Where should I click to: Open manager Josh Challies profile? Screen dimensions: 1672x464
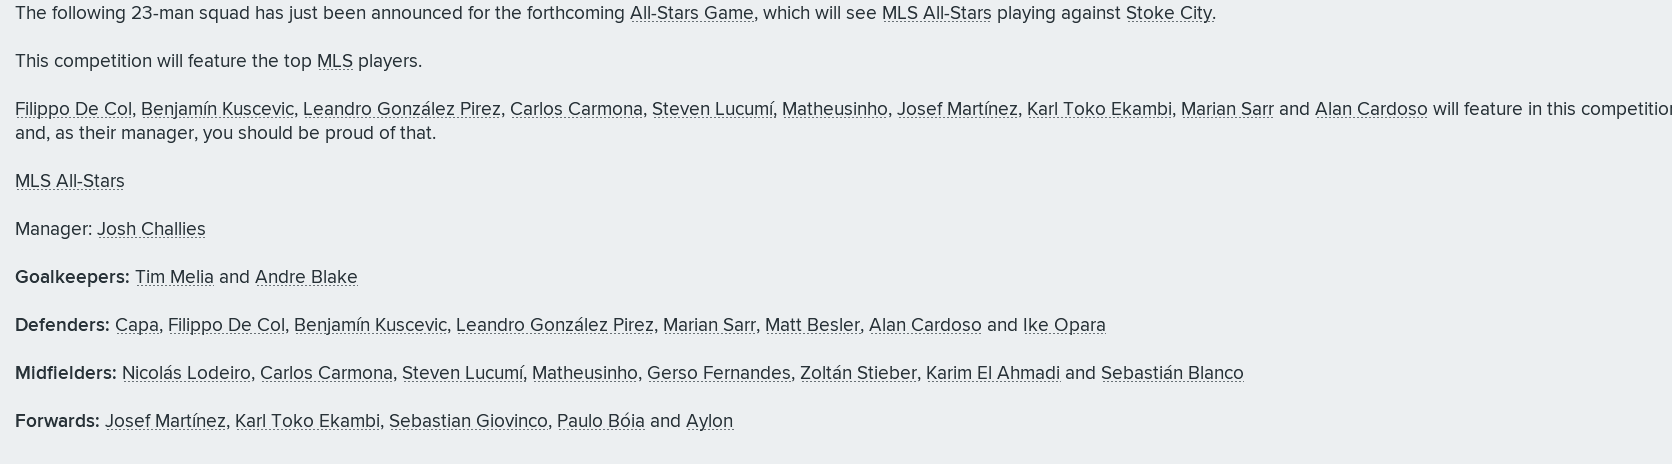pyautogui.click(x=151, y=229)
